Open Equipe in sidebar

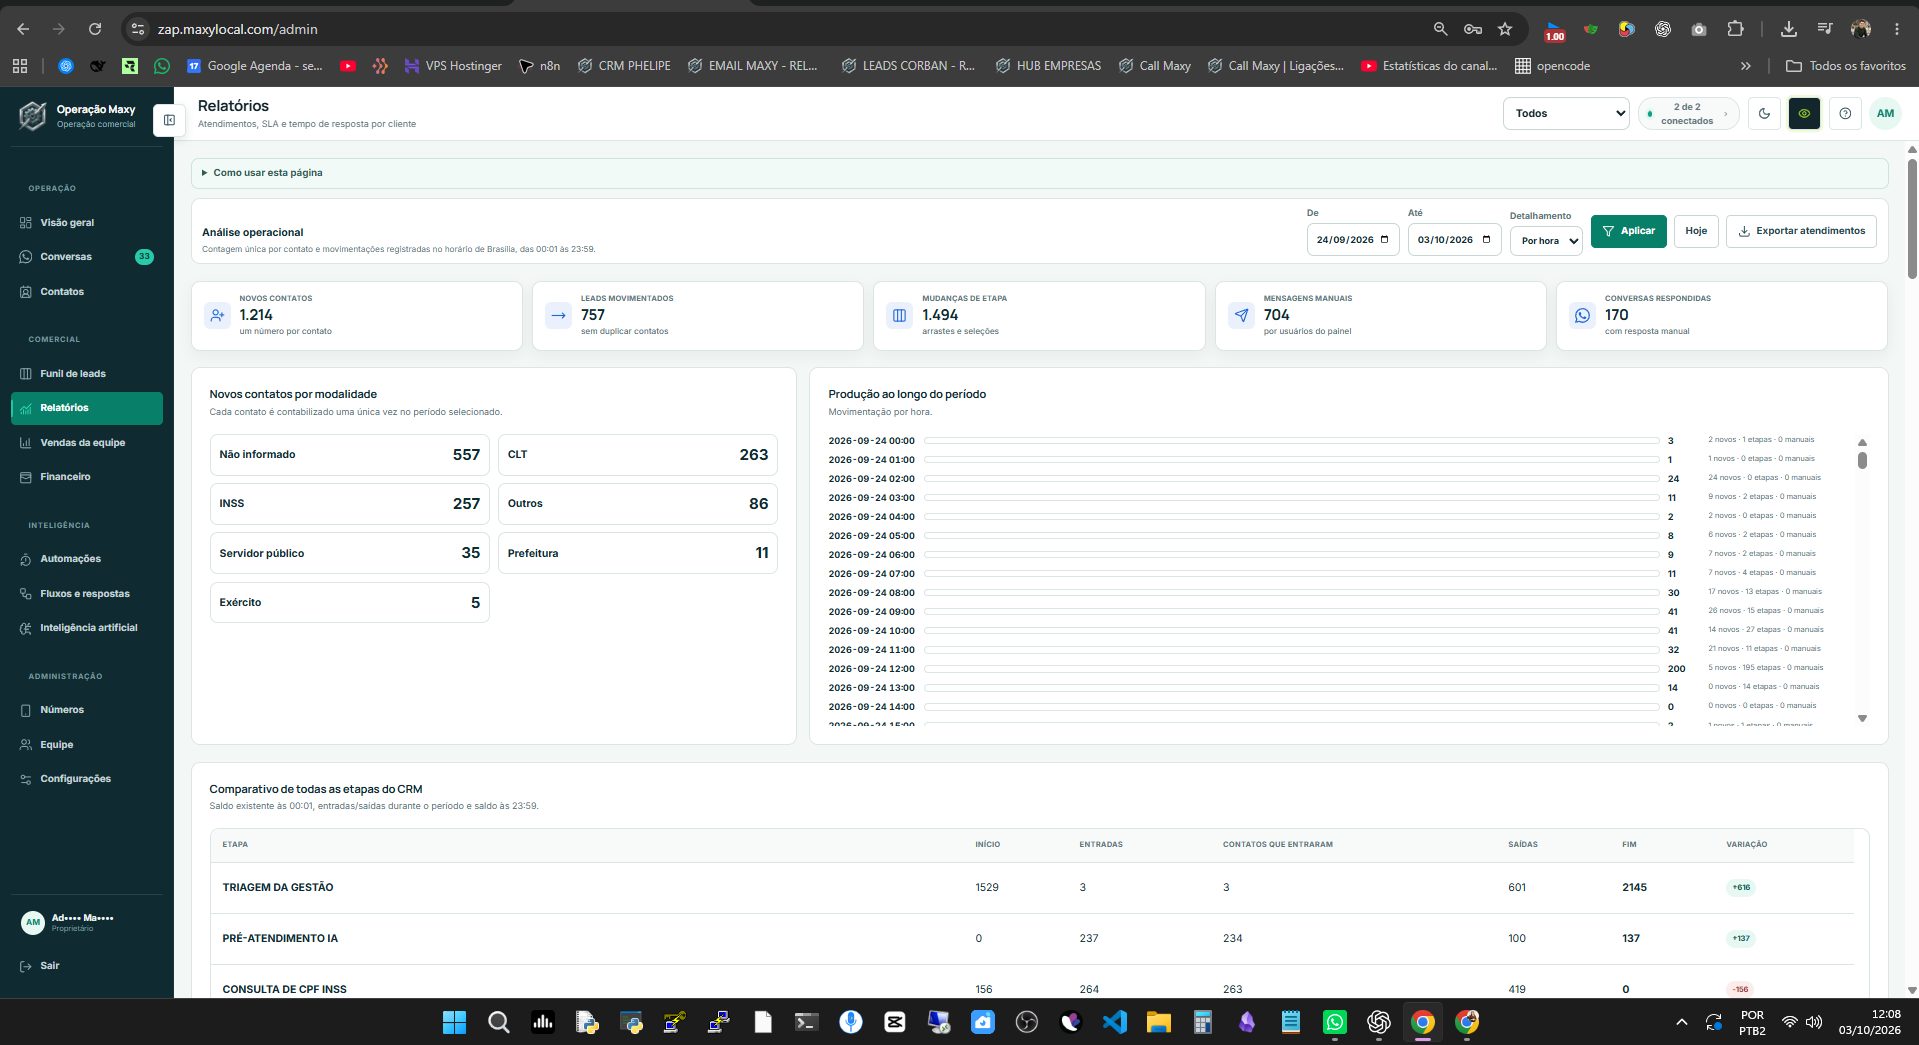(x=86, y=745)
